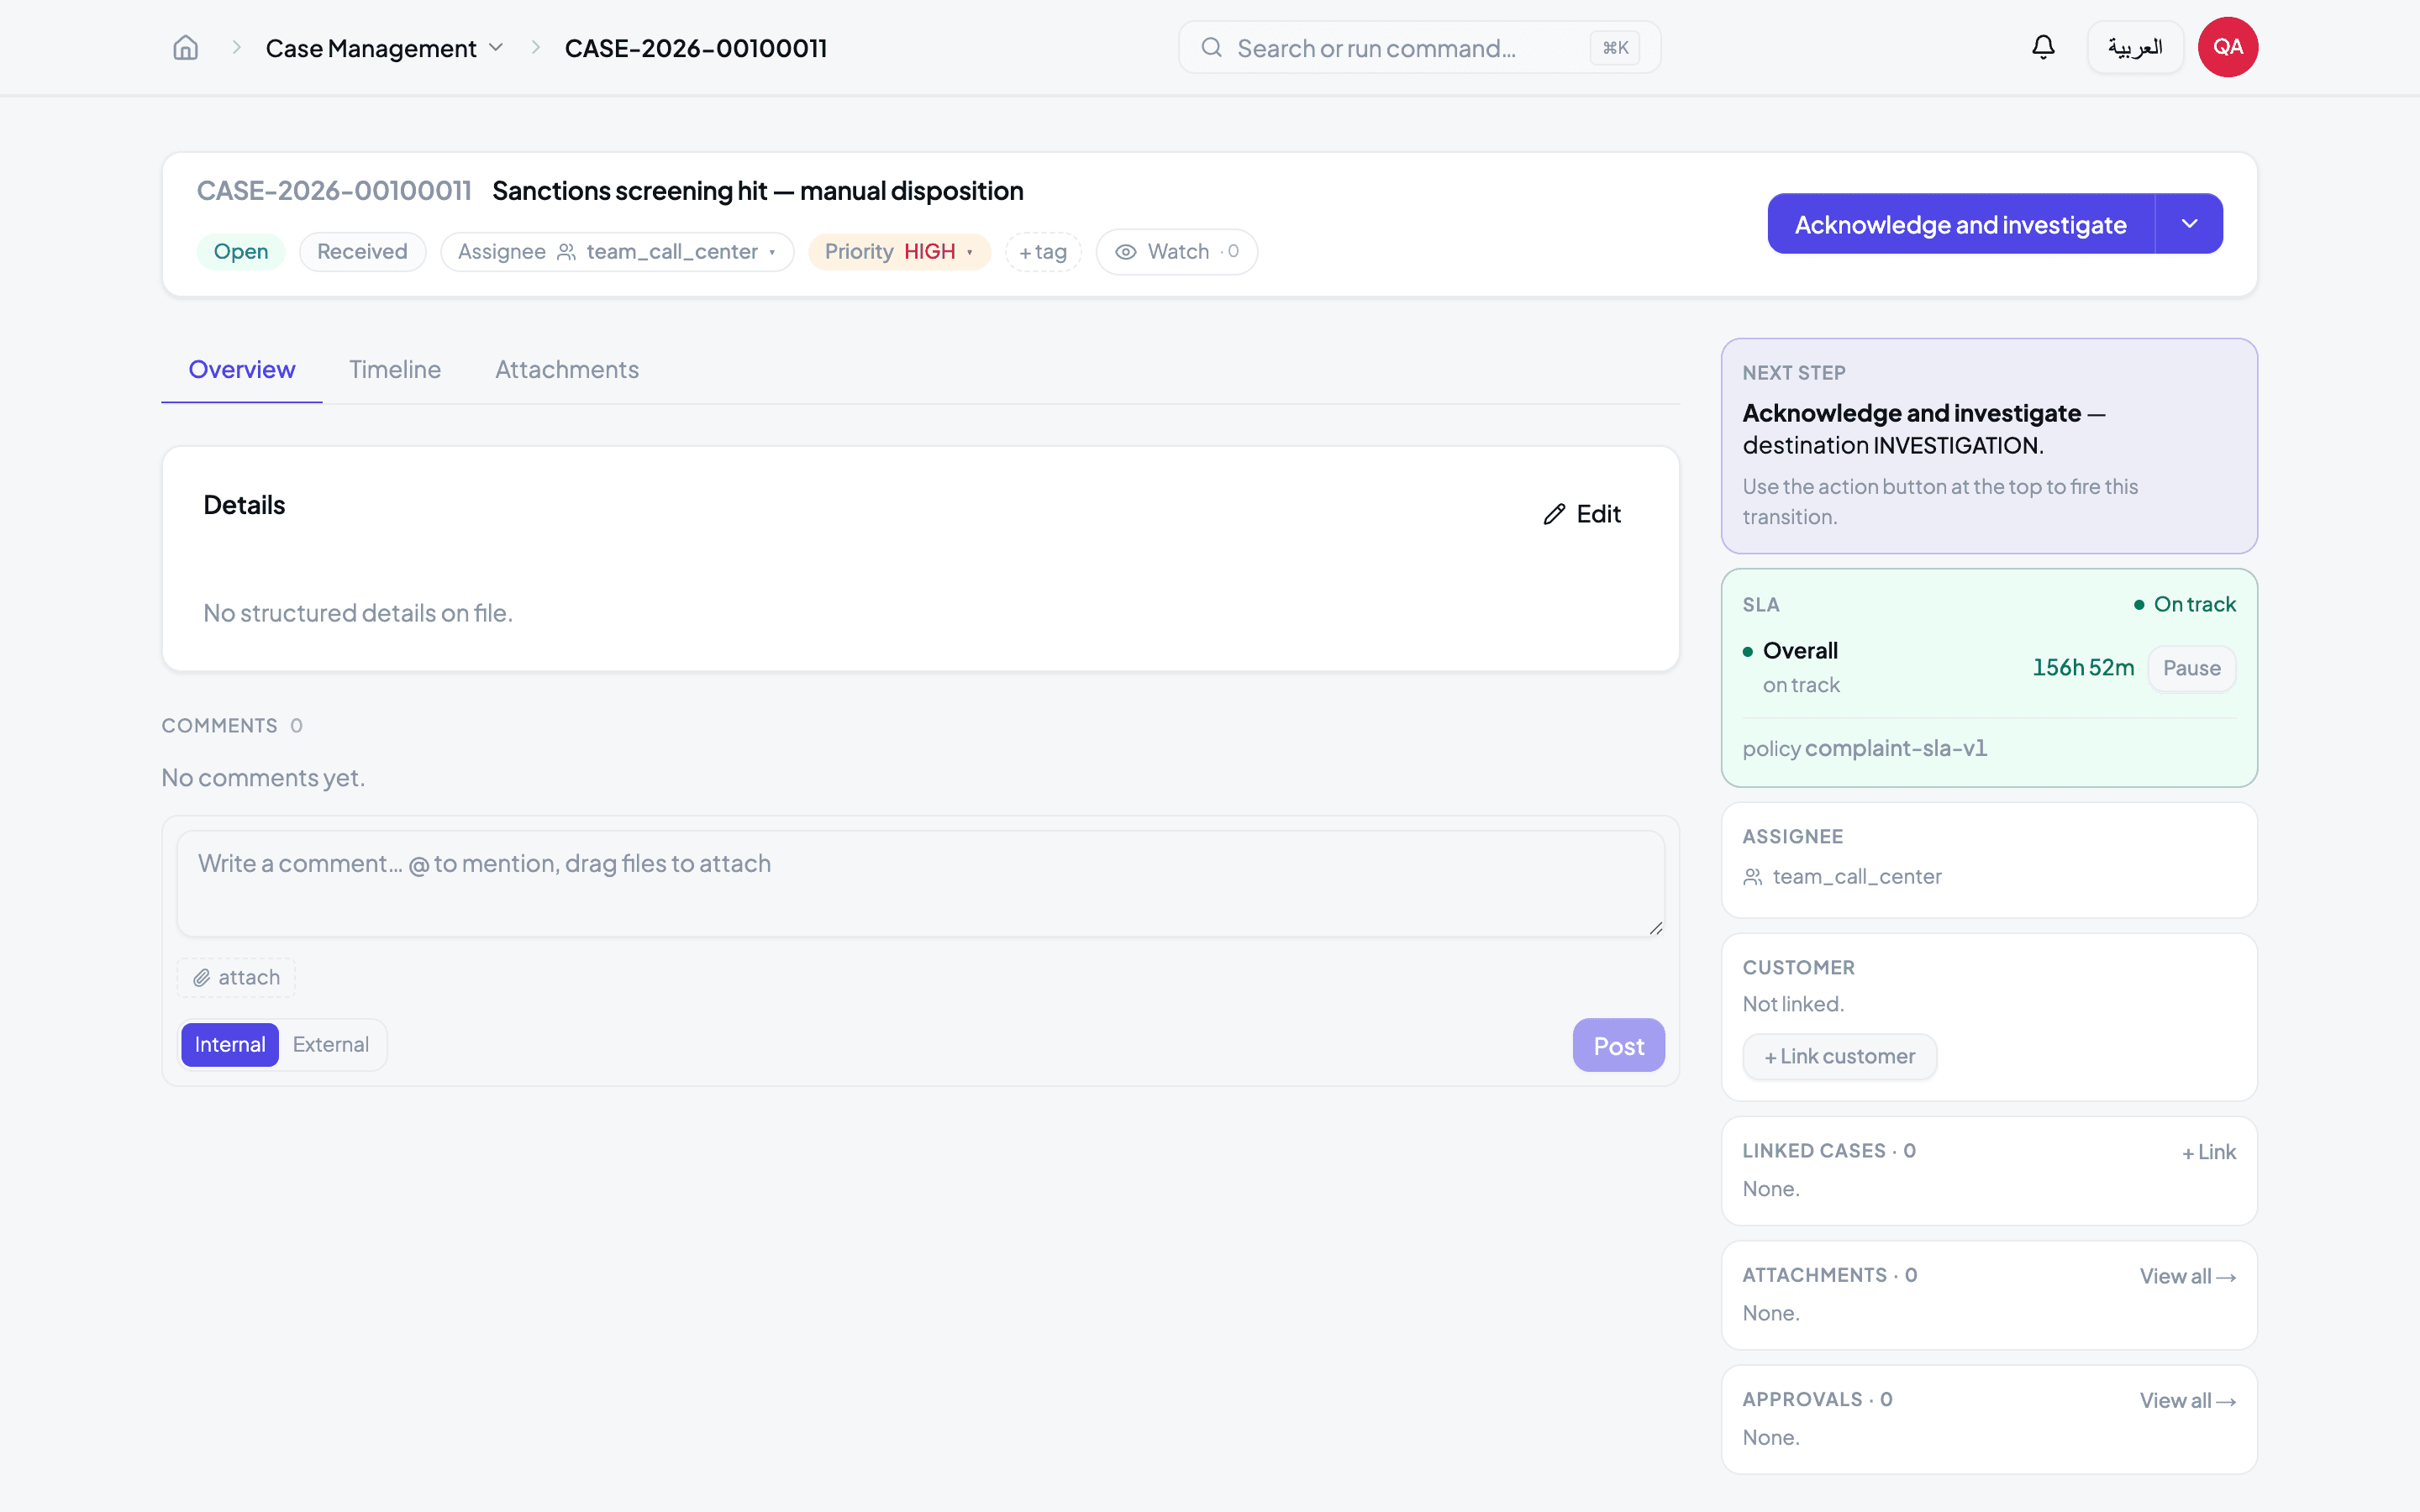
Task: Click the pencil Edit icon in Details
Action: pos(1554,514)
